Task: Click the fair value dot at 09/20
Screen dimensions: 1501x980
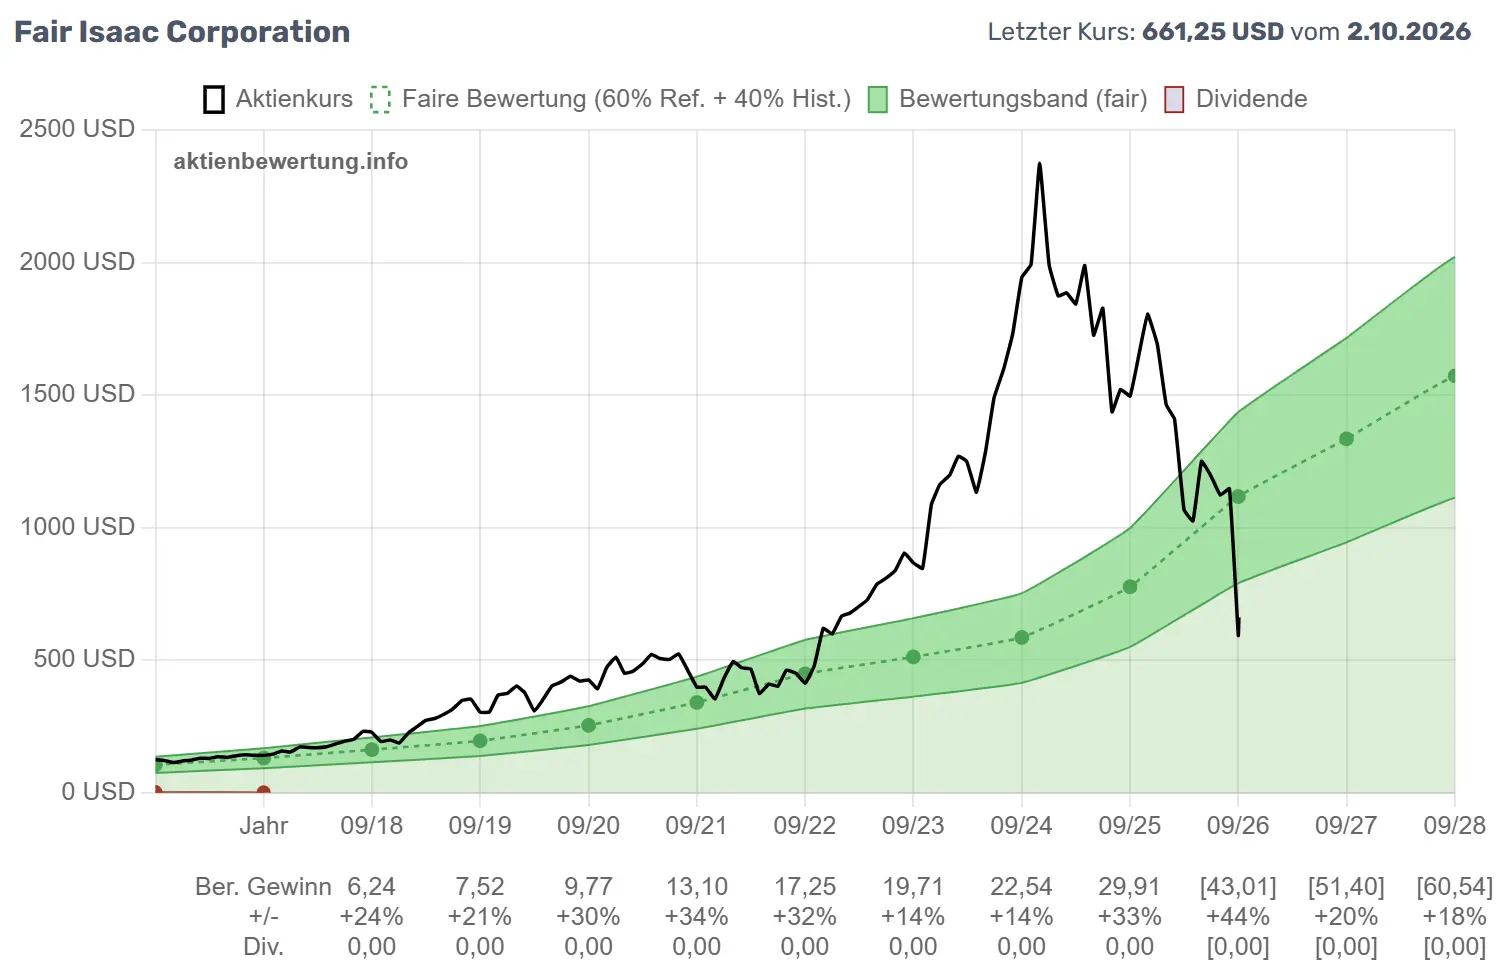Action: [589, 725]
